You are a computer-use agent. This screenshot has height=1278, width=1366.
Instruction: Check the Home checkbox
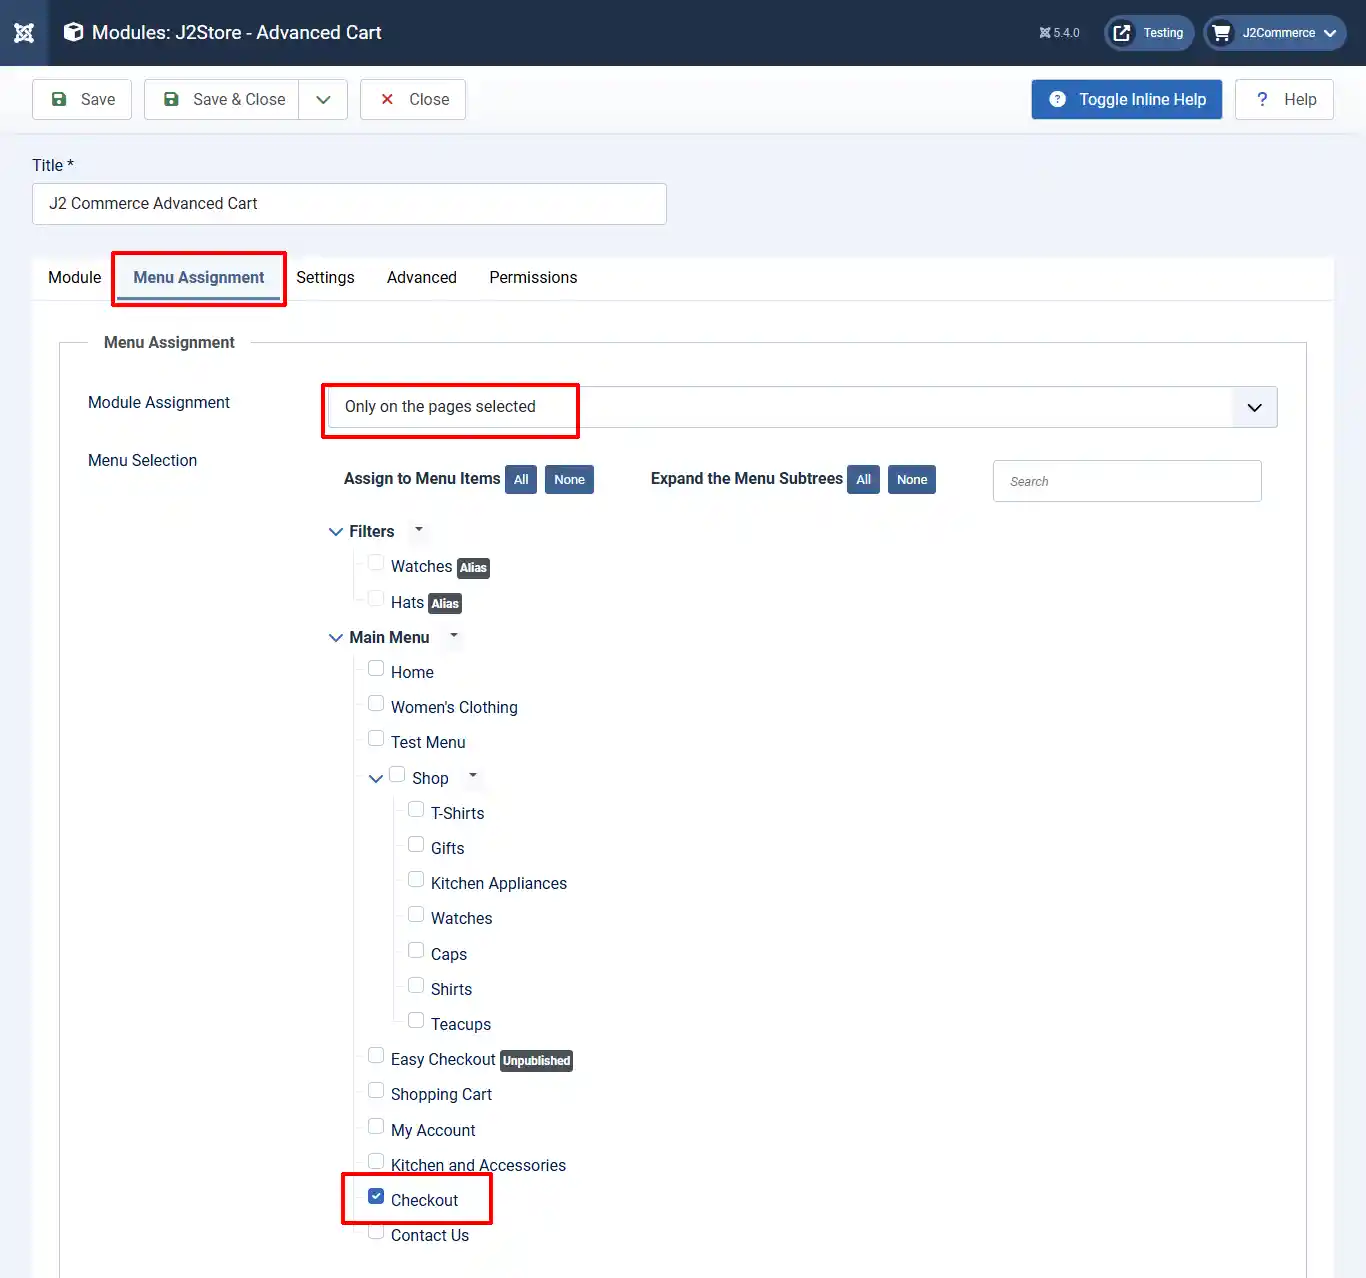(x=376, y=668)
